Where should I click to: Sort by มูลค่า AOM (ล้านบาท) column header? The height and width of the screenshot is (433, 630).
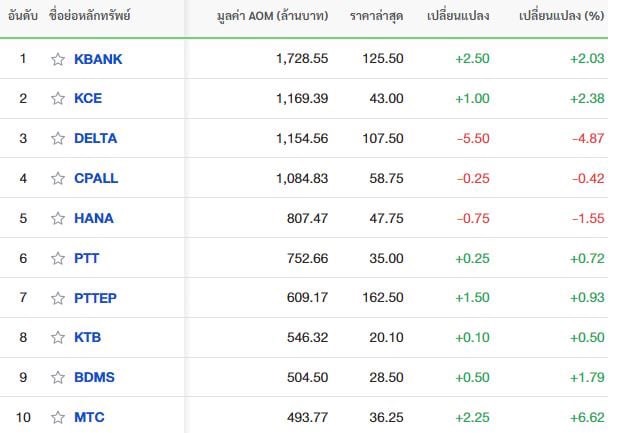point(272,16)
